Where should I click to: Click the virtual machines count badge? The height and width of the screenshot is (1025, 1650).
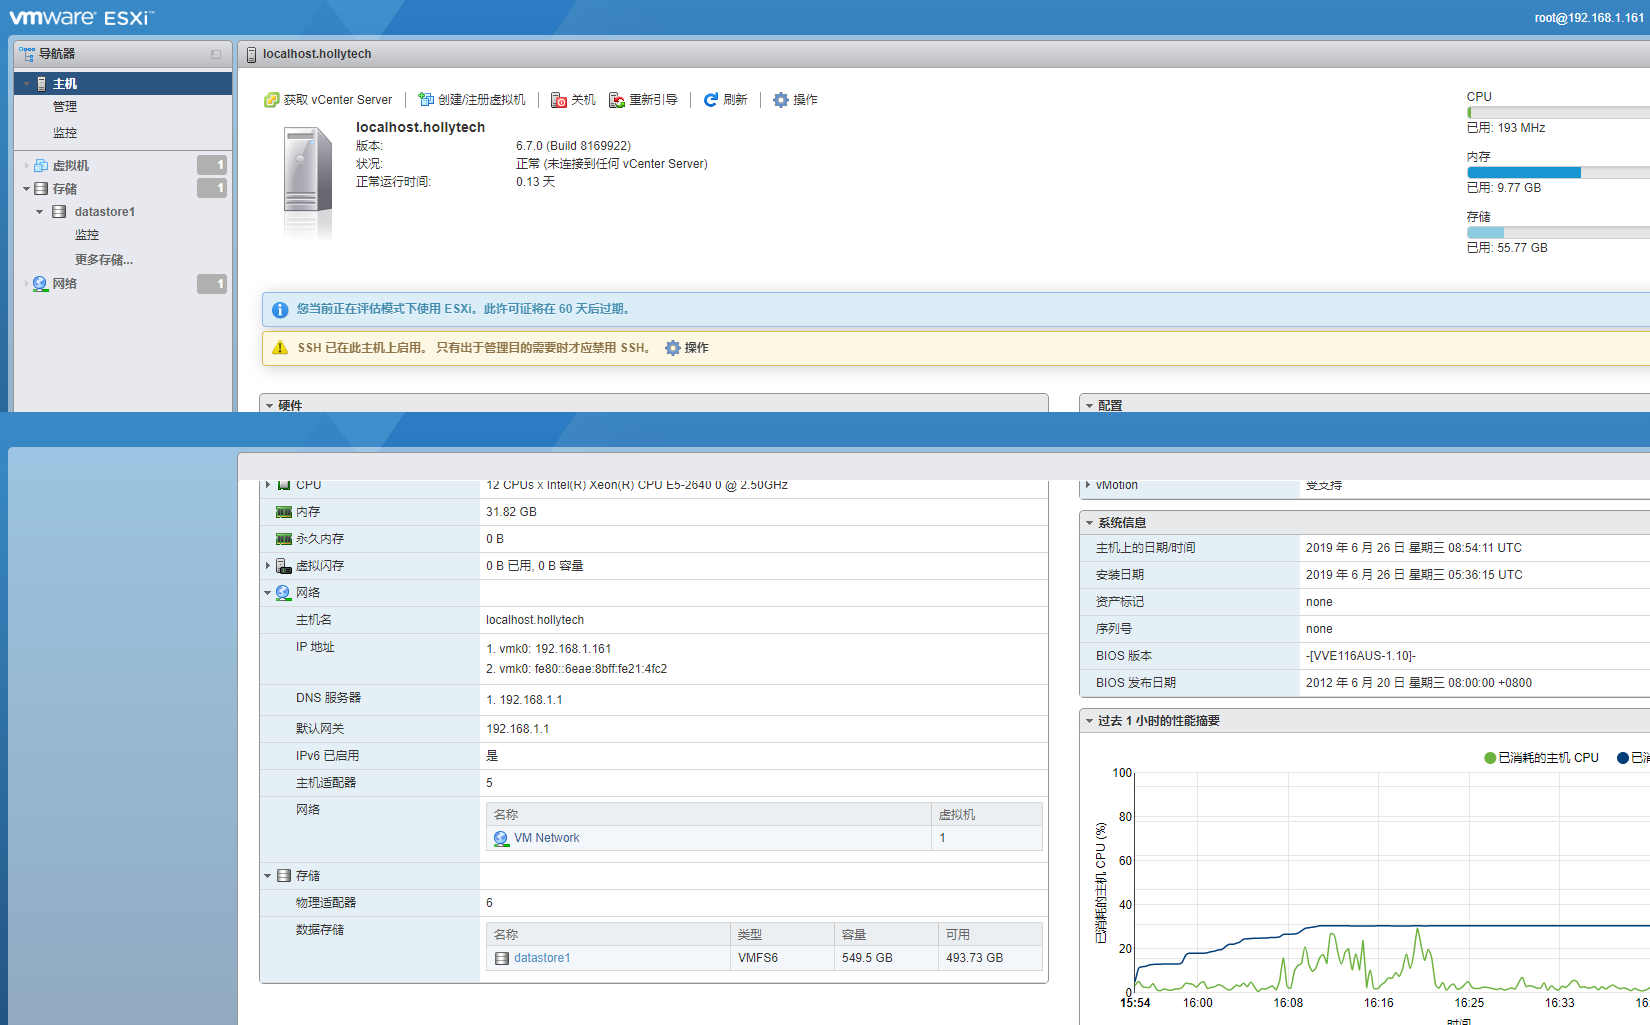[x=212, y=165]
